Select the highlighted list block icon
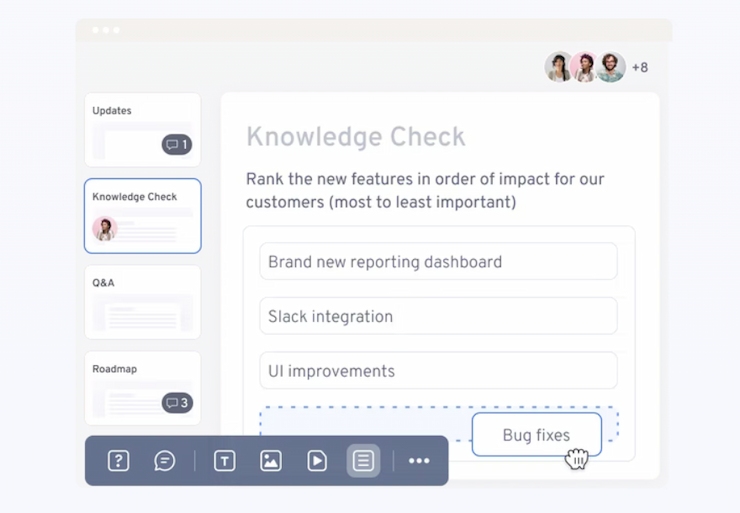This screenshot has height=513, width=740. point(363,461)
